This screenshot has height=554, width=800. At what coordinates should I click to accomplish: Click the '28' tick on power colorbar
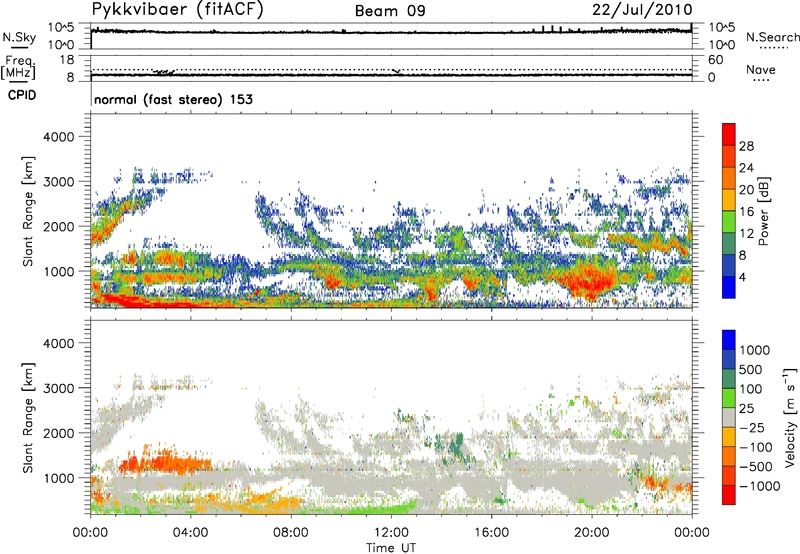pyautogui.click(x=746, y=146)
